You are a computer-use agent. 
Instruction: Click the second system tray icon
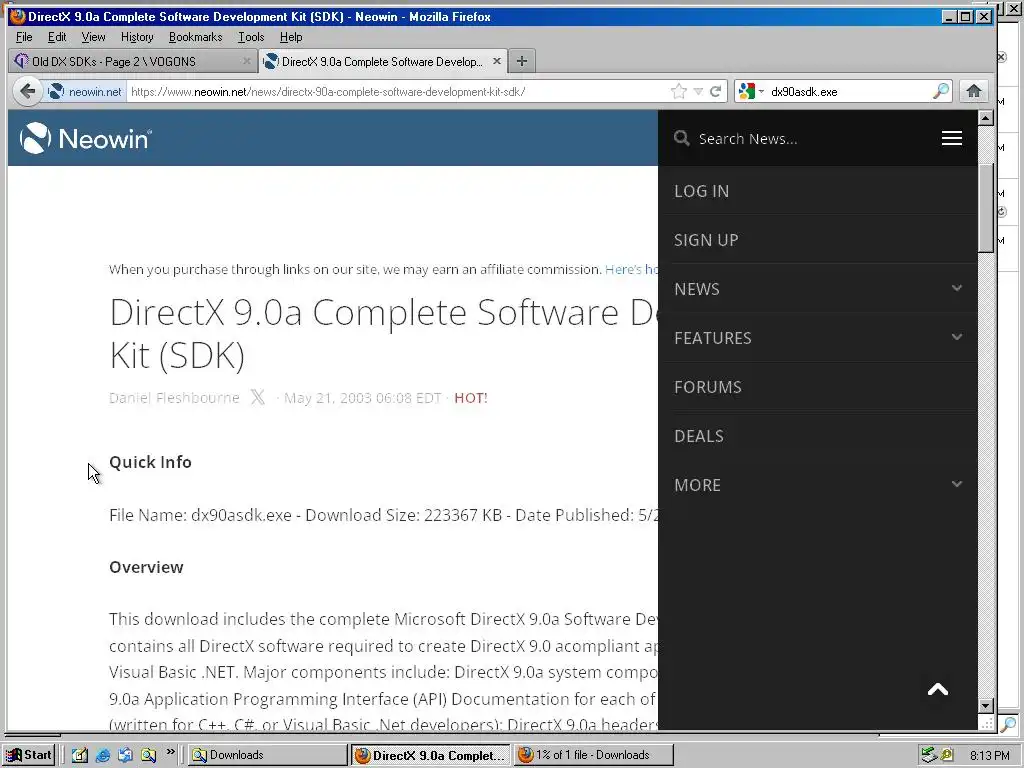point(947,755)
